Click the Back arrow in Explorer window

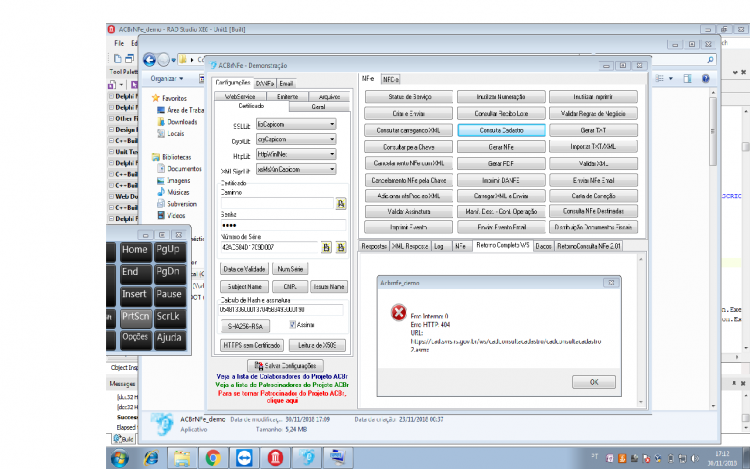(149, 60)
